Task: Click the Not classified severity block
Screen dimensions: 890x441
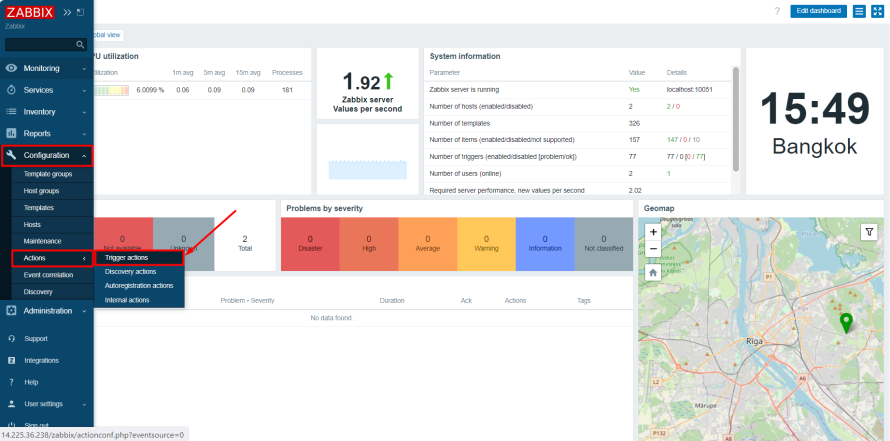Action: point(604,243)
